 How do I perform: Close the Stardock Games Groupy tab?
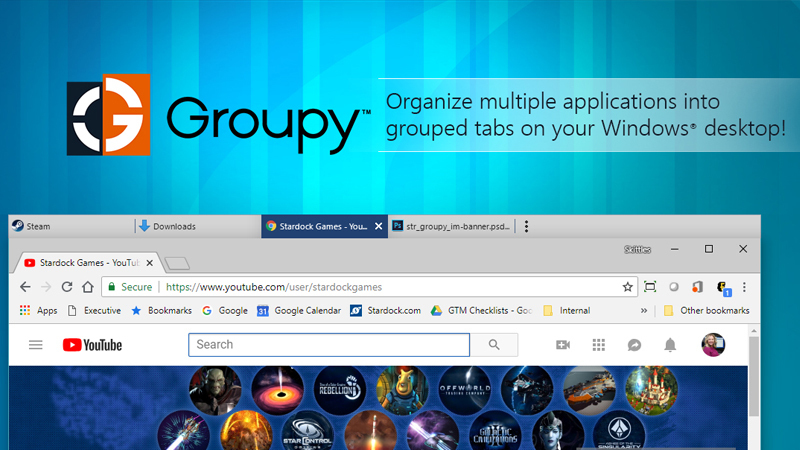[379, 226]
